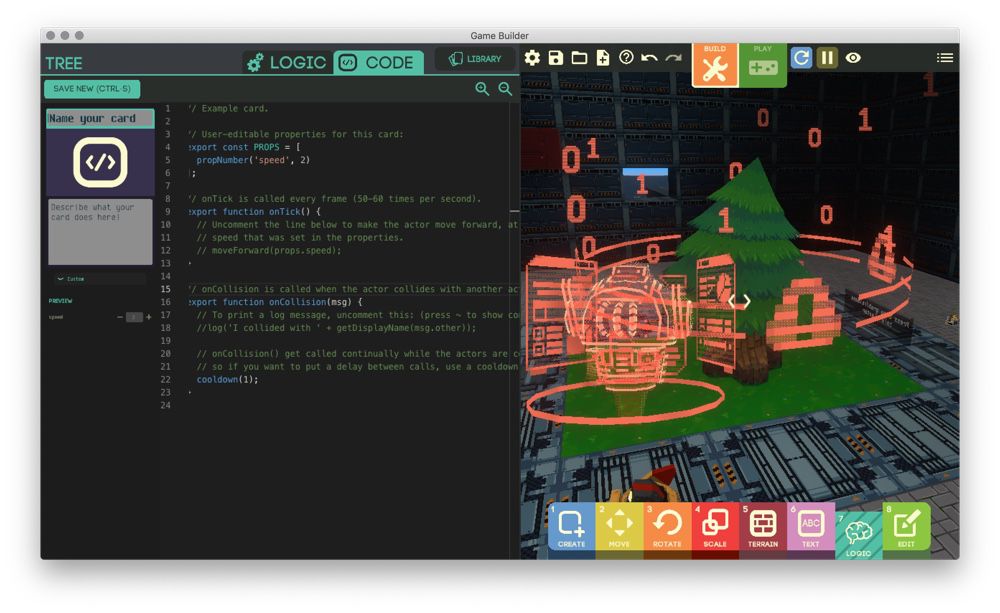1000x613 pixels.
Task: Click the speed value field
Action: pyautogui.click(x=134, y=317)
